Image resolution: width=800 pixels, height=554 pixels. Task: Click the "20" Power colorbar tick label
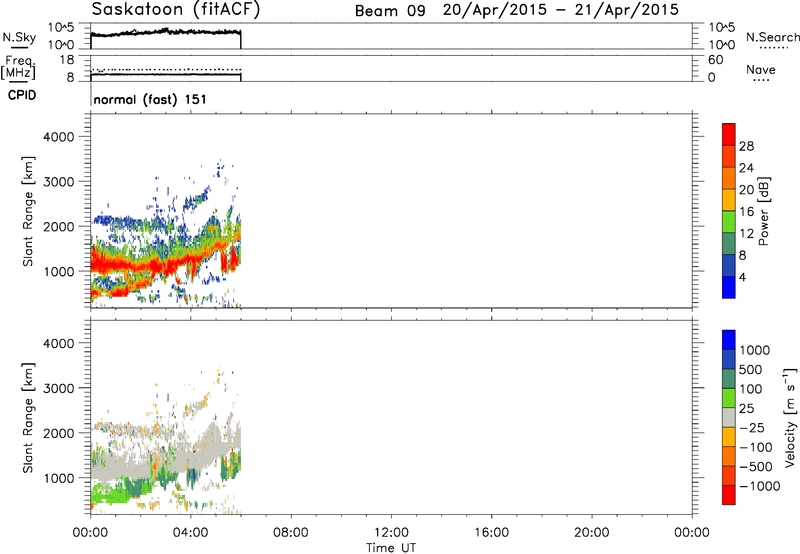[746, 190]
